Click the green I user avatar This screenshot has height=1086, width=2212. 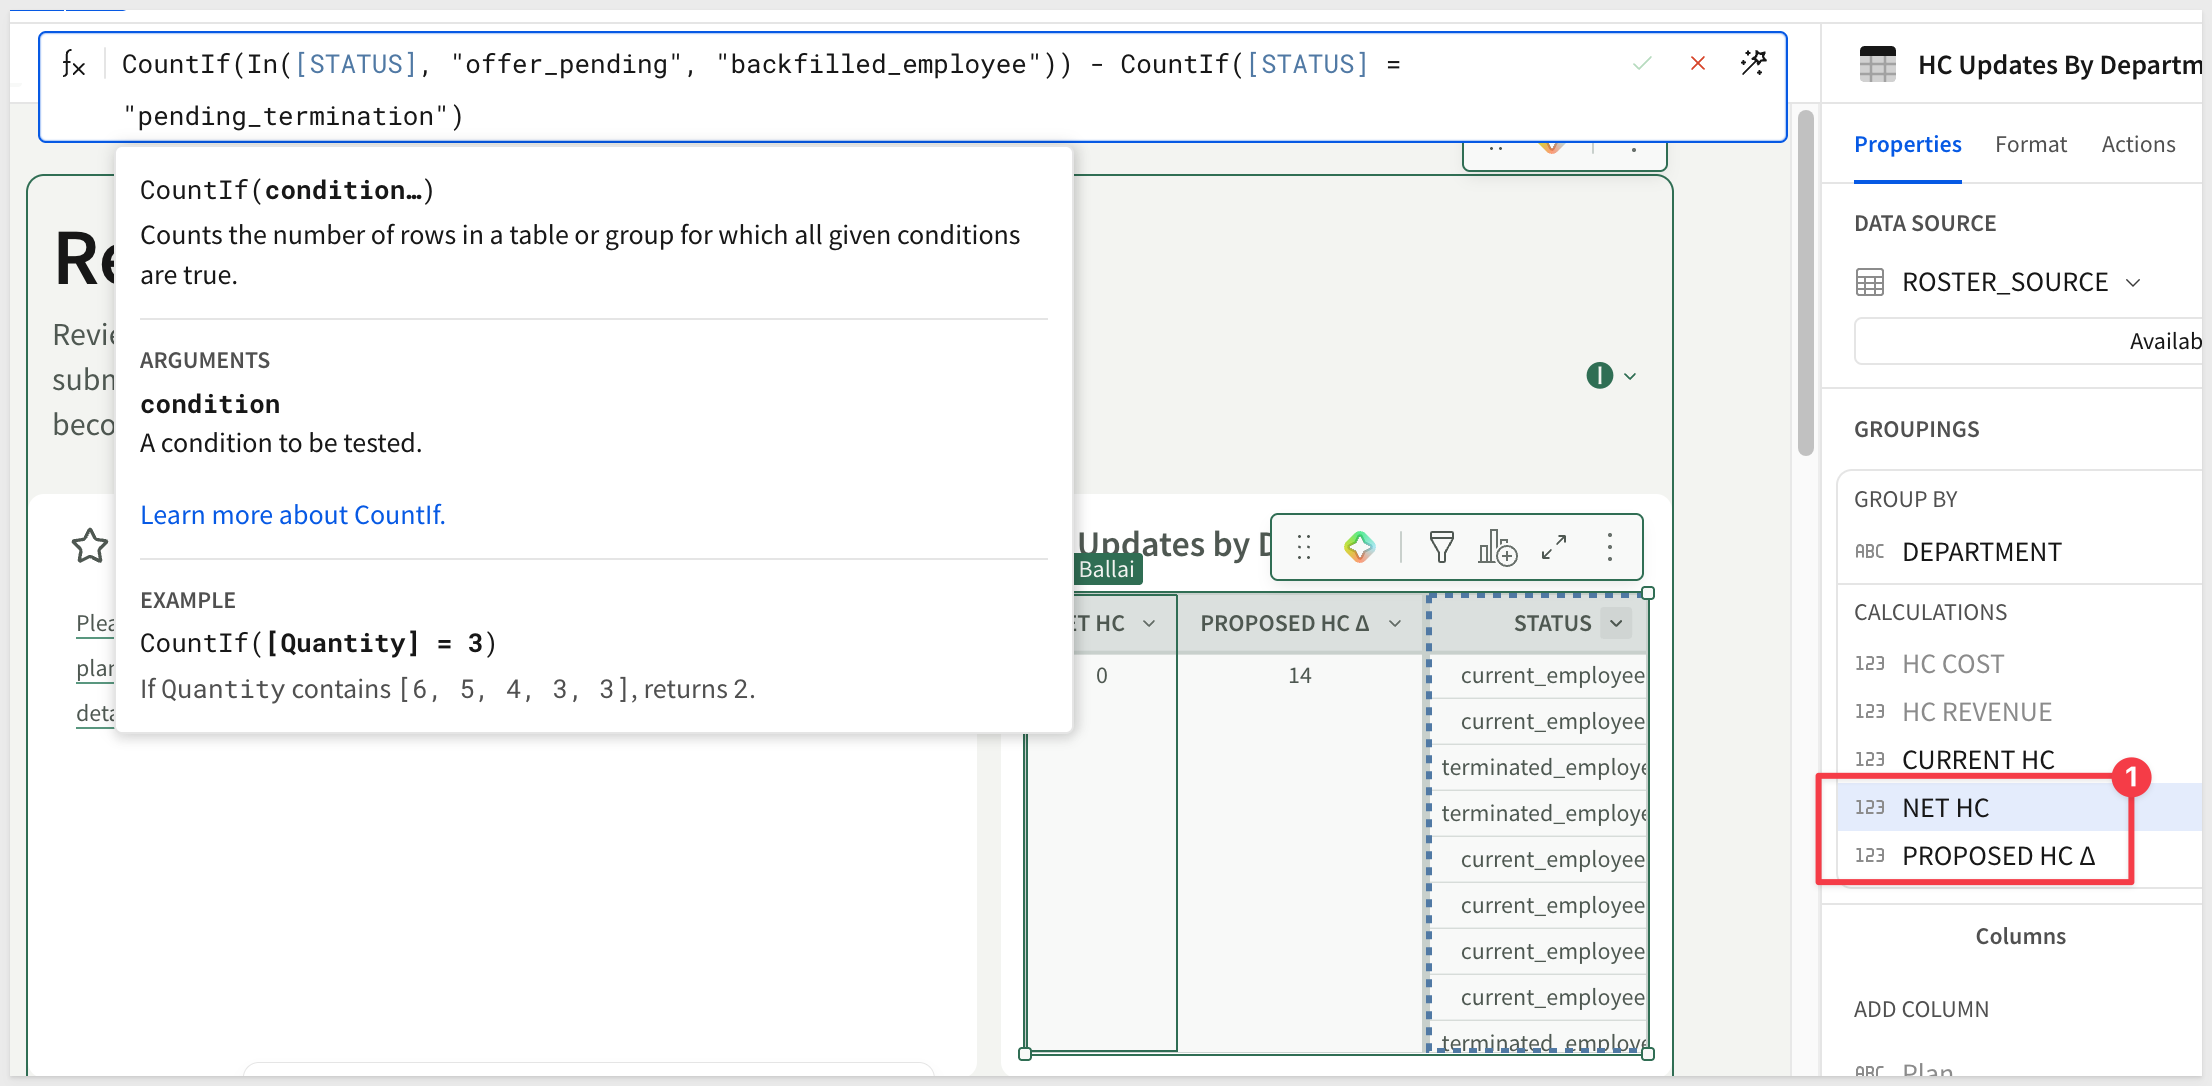pos(1600,376)
